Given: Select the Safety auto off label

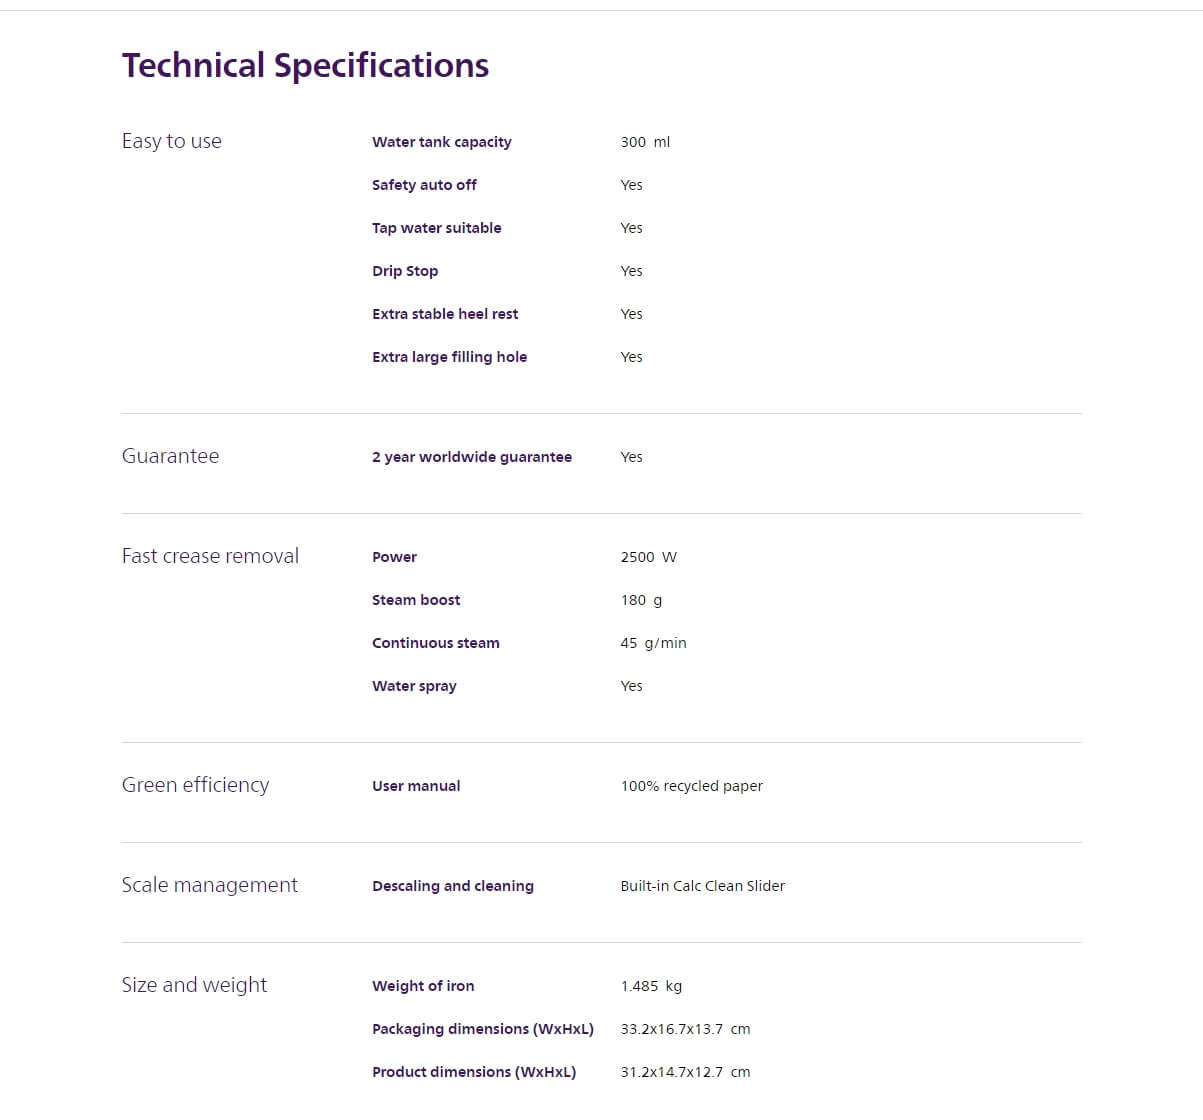Looking at the screenshot, I should (424, 185).
